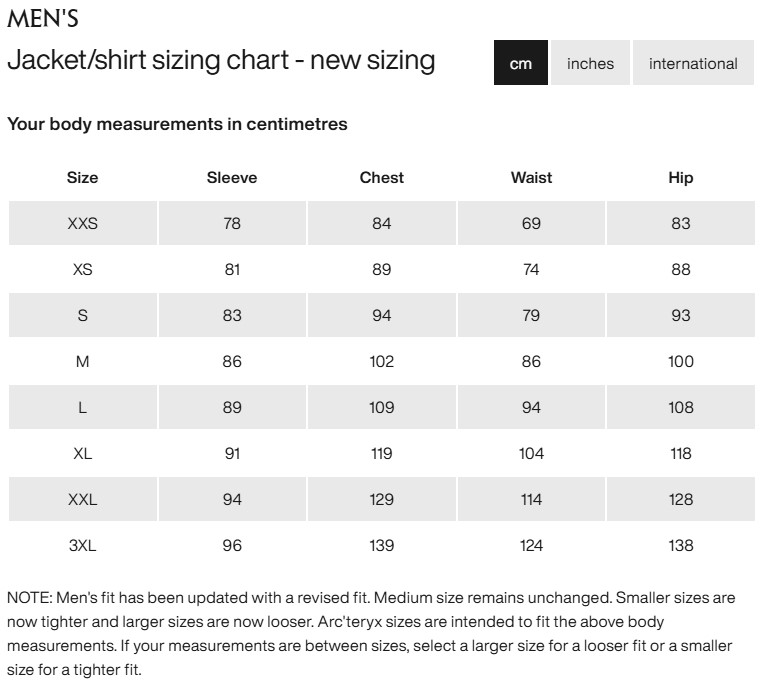Screen dimensions: 763x694
Task: Click the chest value 94 for size S
Action: 382,316
